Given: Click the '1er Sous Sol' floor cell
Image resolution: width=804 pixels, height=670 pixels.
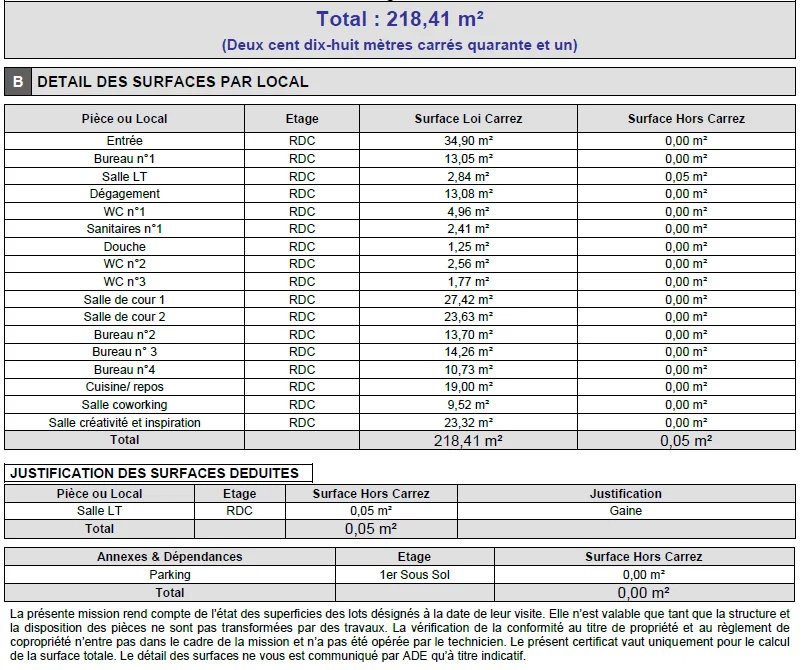Looking at the screenshot, I should pyautogui.click(x=414, y=575).
